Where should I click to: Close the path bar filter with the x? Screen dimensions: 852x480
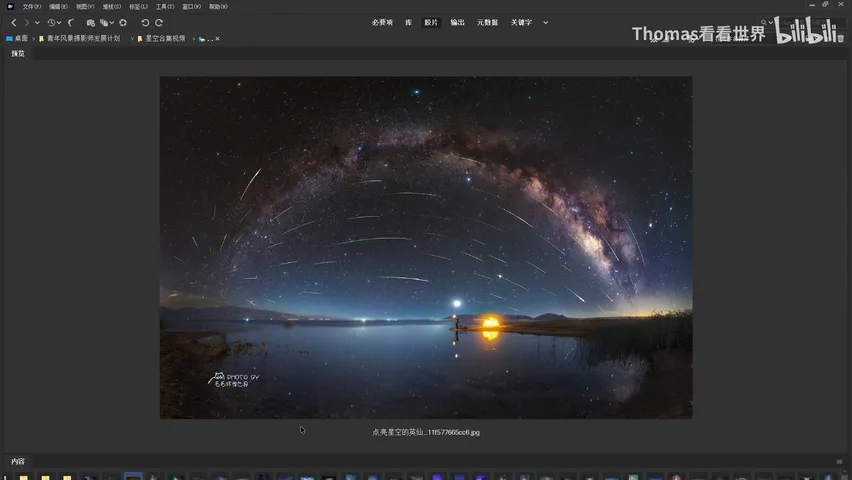pos(217,39)
